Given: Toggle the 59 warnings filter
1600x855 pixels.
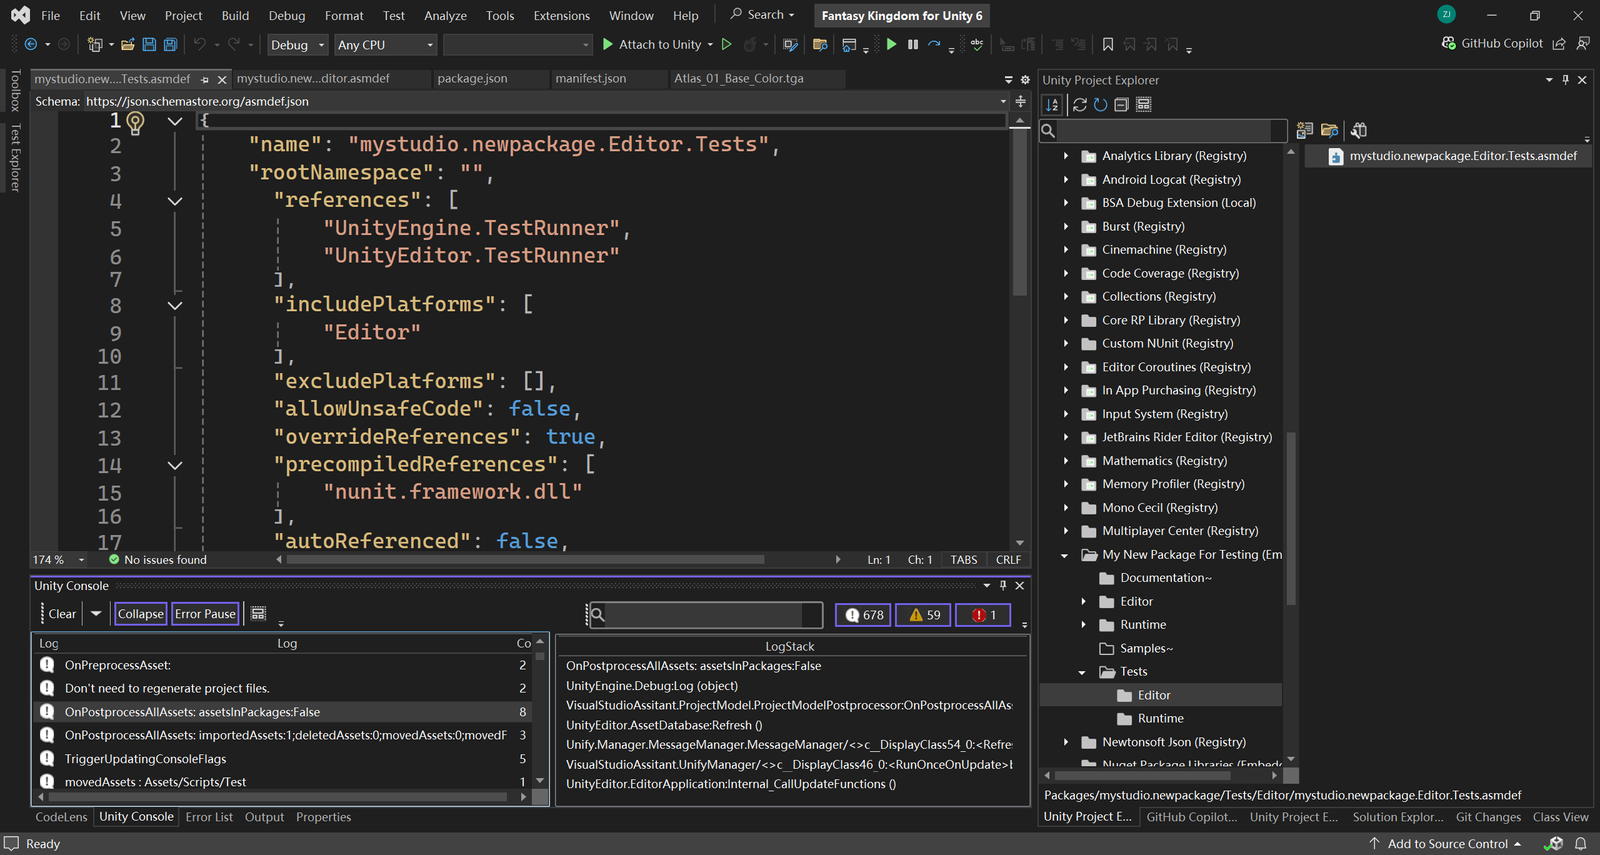Looking at the screenshot, I should click(x=923, y=615).
